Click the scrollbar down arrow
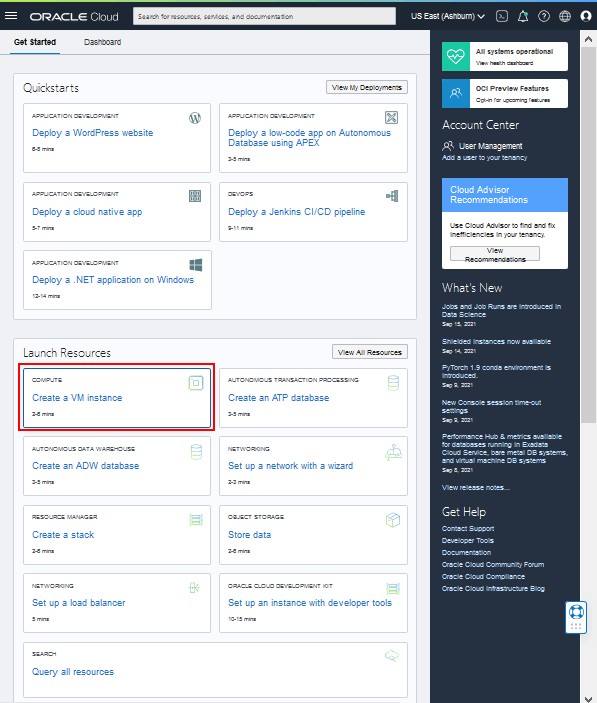 [588, 697]
